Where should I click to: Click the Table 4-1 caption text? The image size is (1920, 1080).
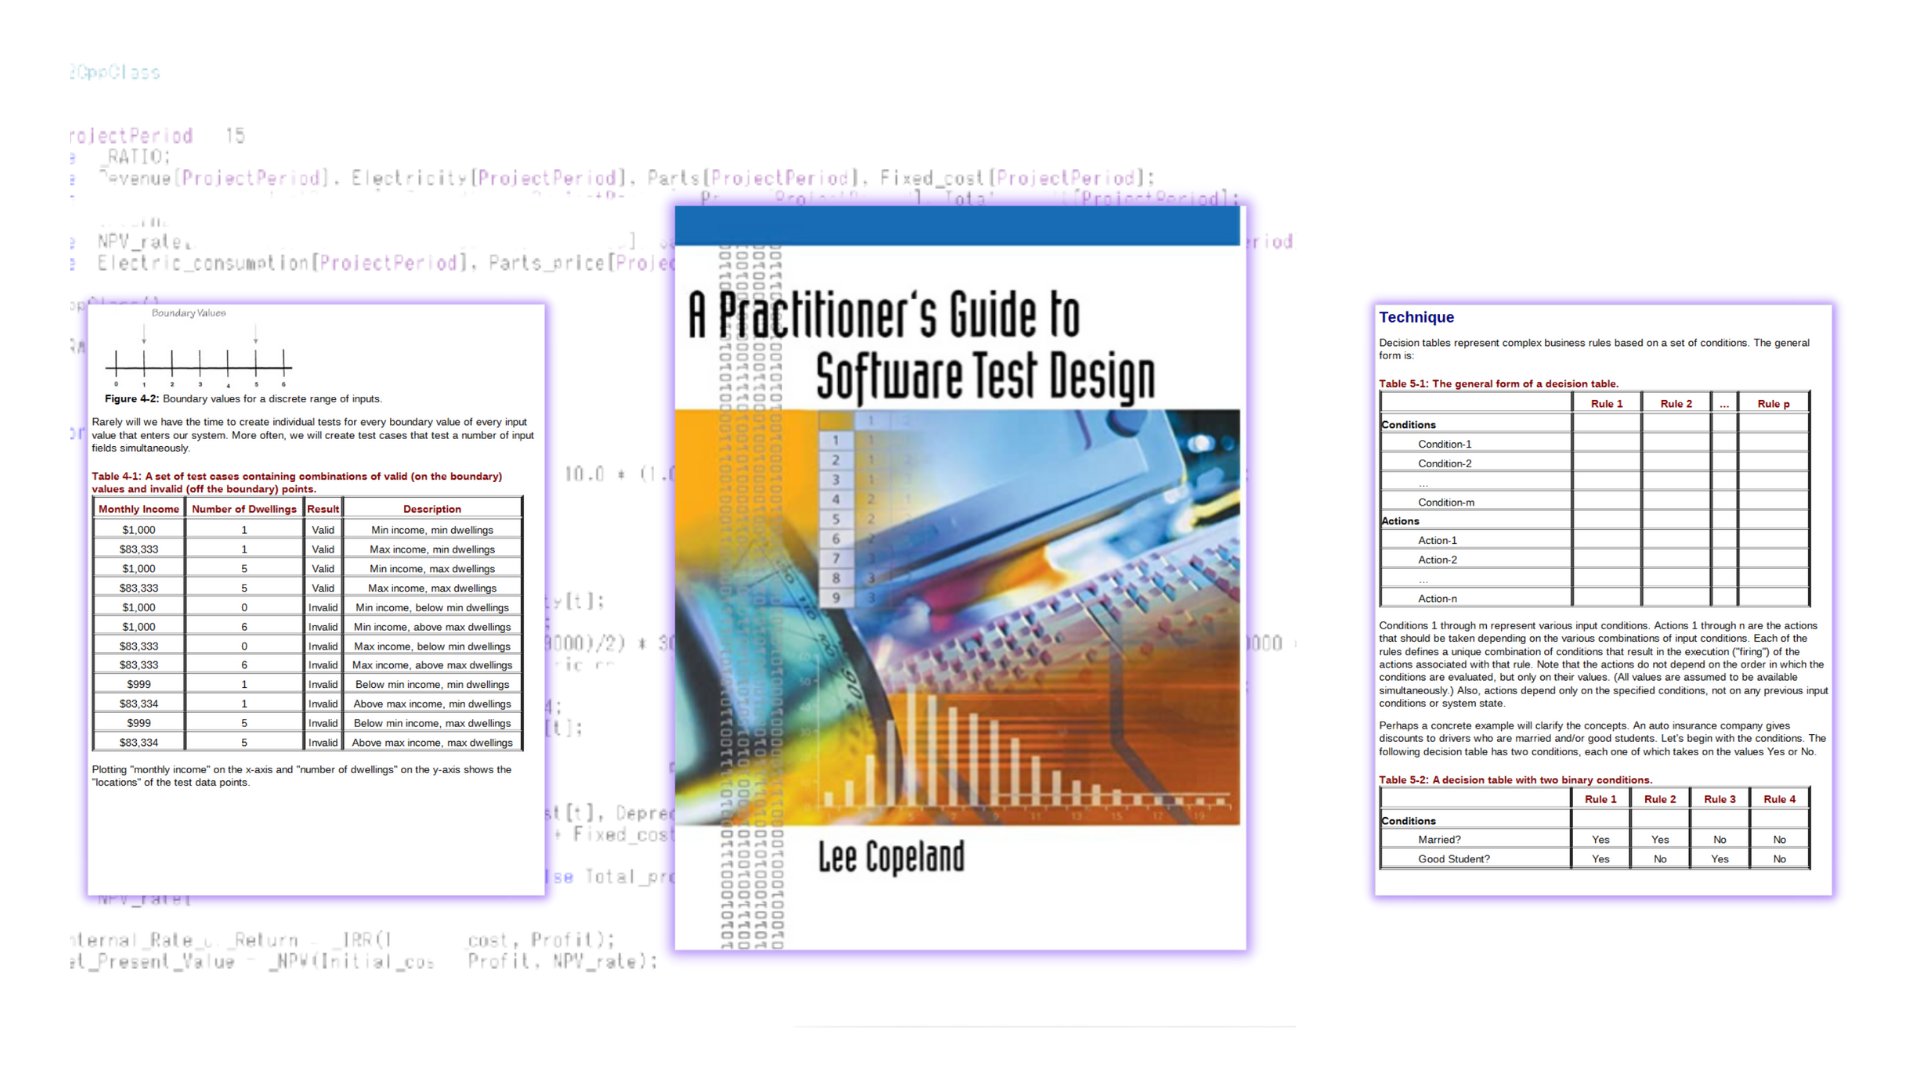pos(297,482)
